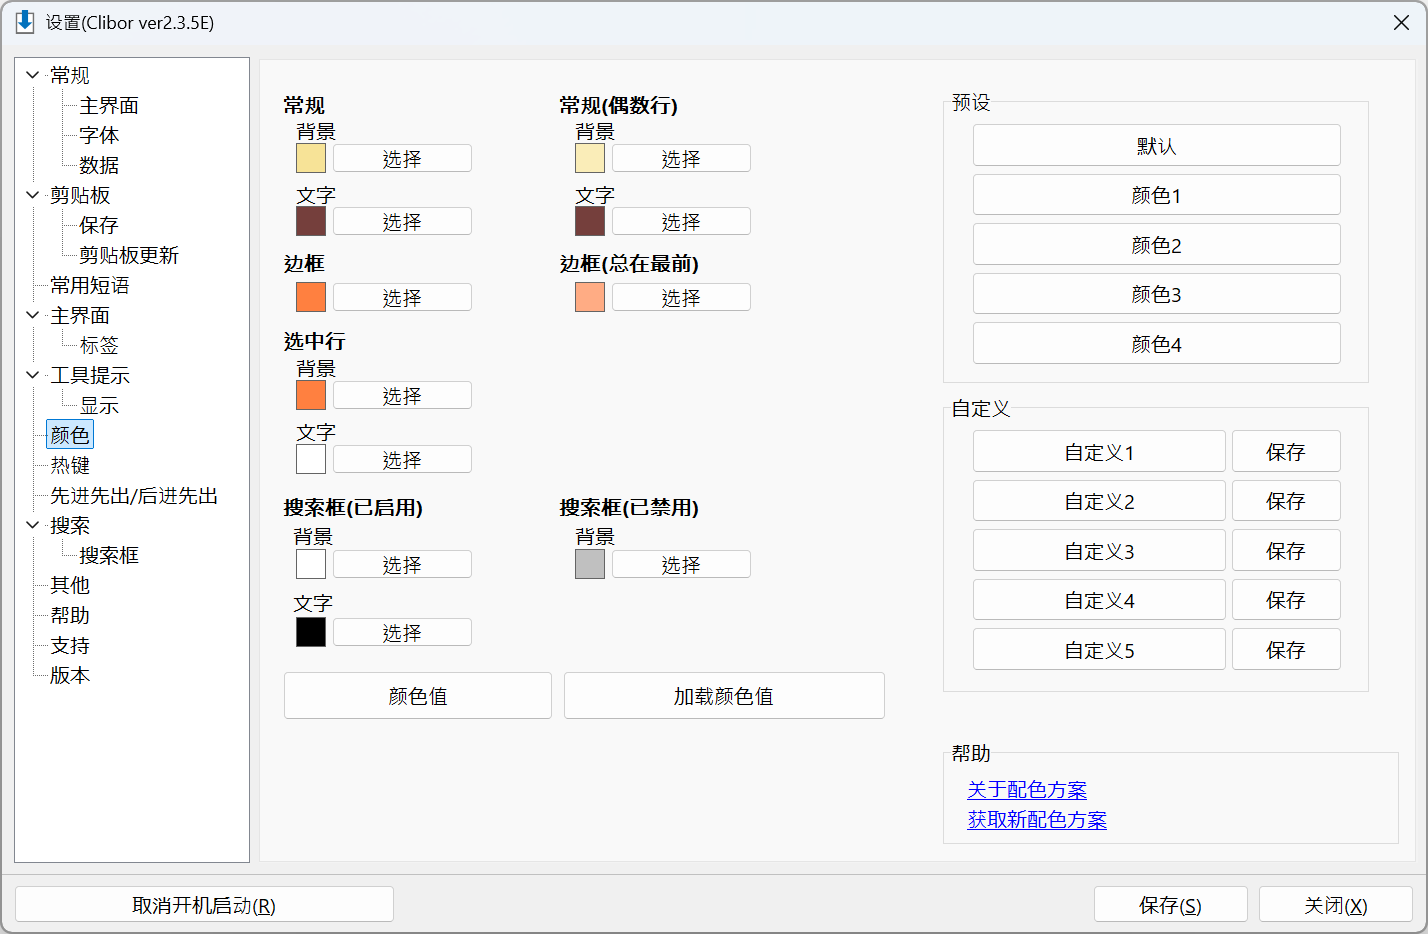This screenshot has width=1428, height=934.
Task: Click 选中行 background color swatch
Action: (x=311, y=395)
